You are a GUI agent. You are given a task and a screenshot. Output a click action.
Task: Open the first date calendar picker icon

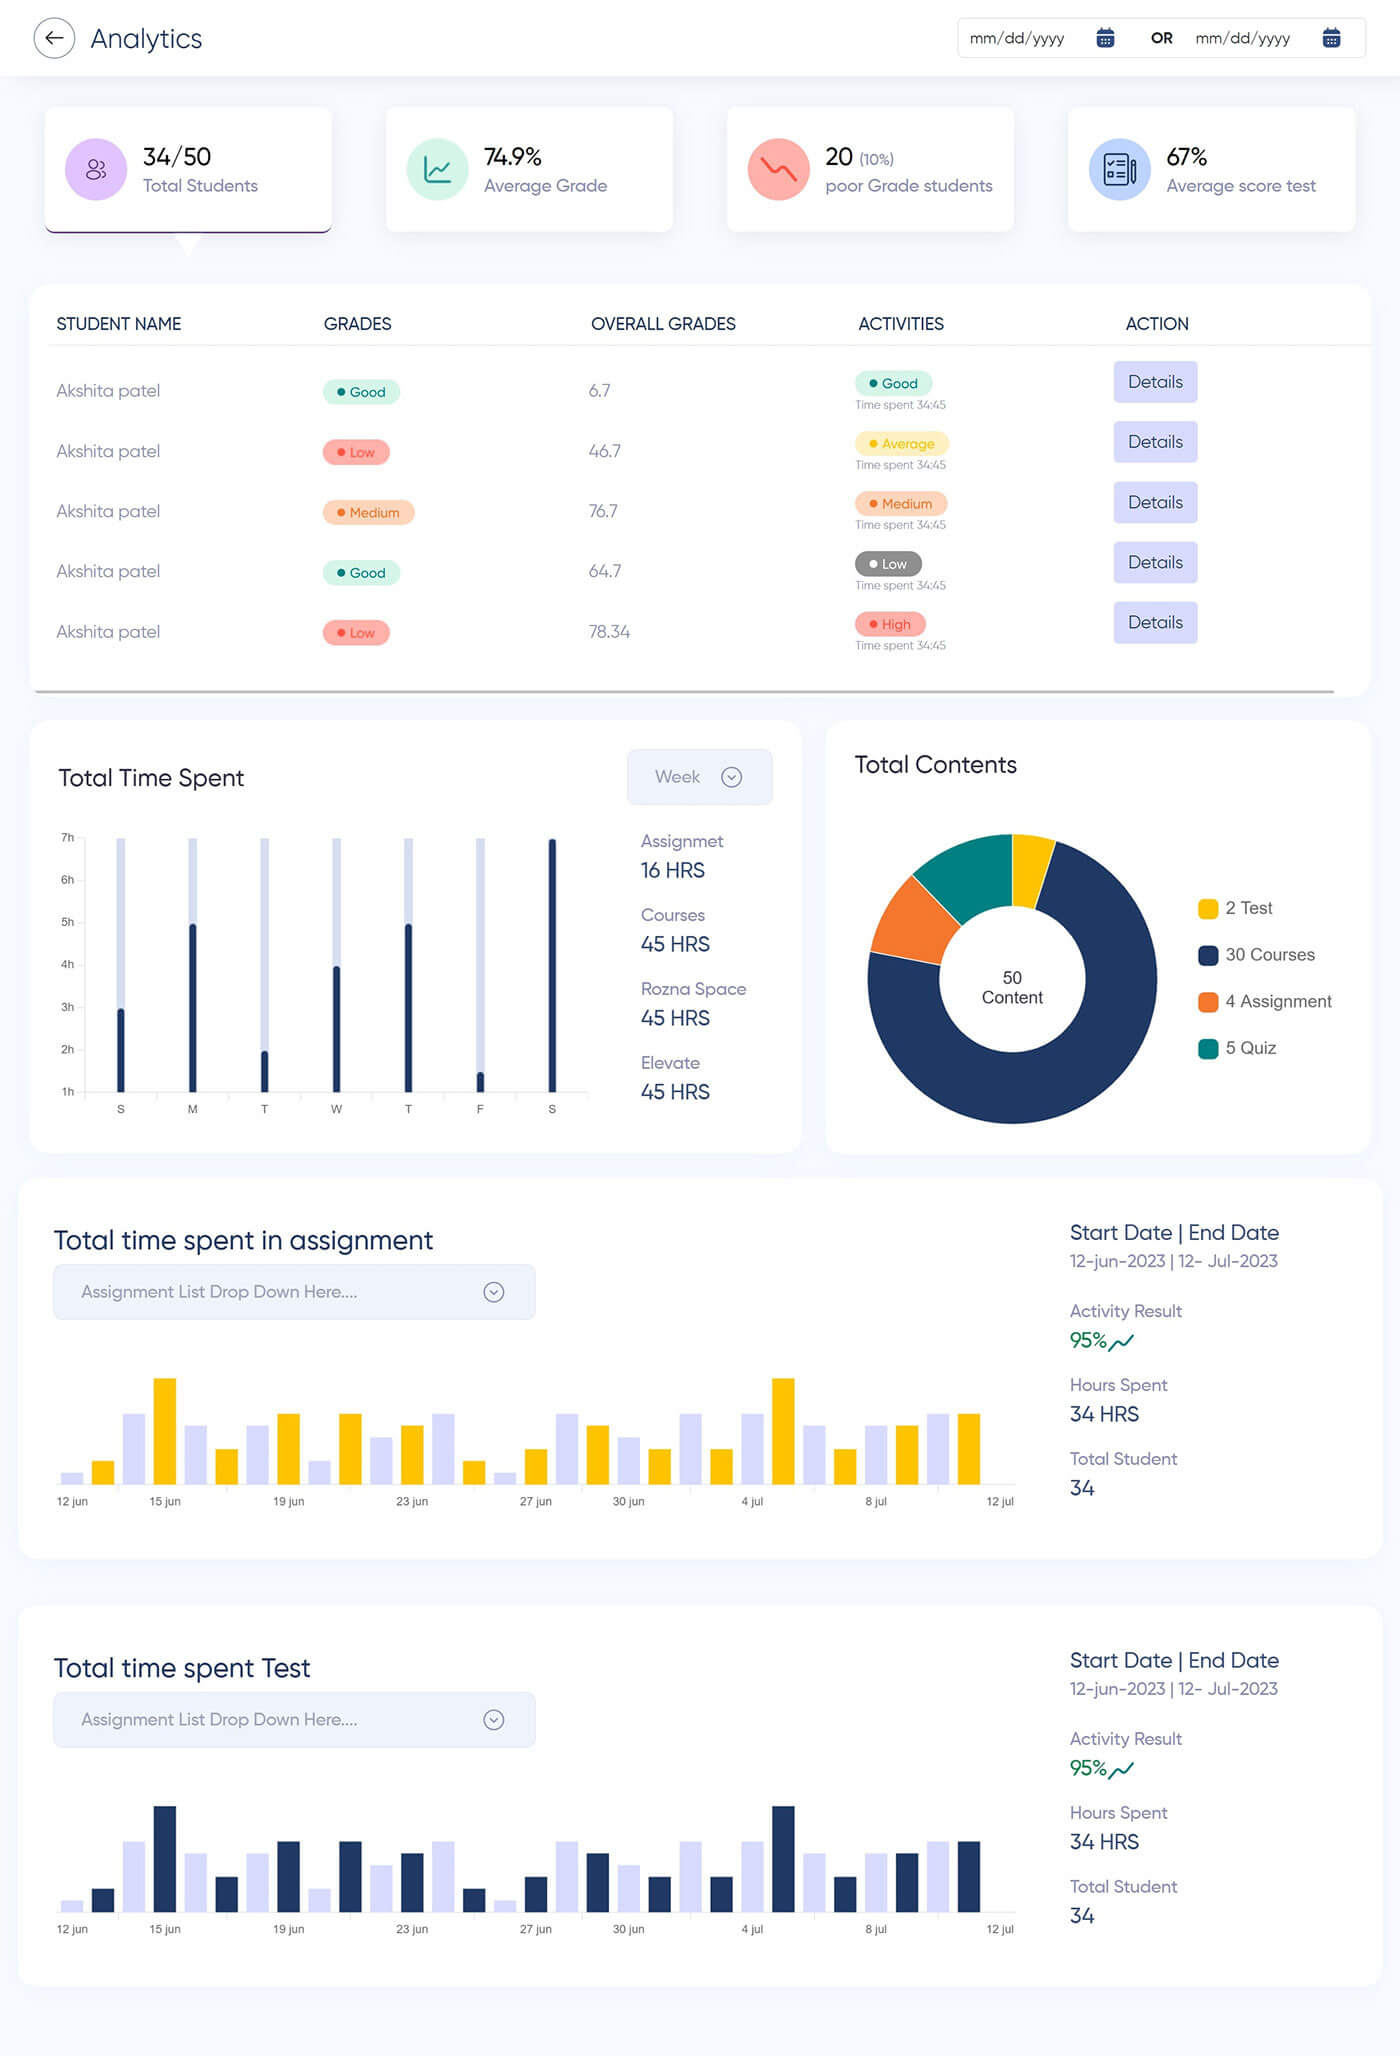coord(1105,38)
